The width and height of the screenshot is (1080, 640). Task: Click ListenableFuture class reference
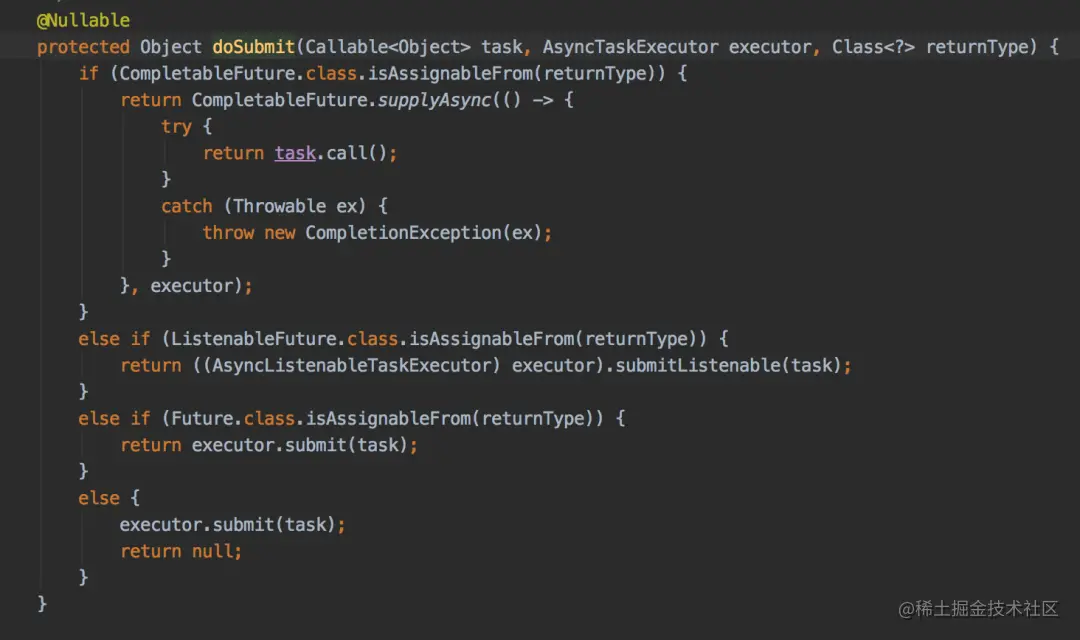[x=253, y=339]
